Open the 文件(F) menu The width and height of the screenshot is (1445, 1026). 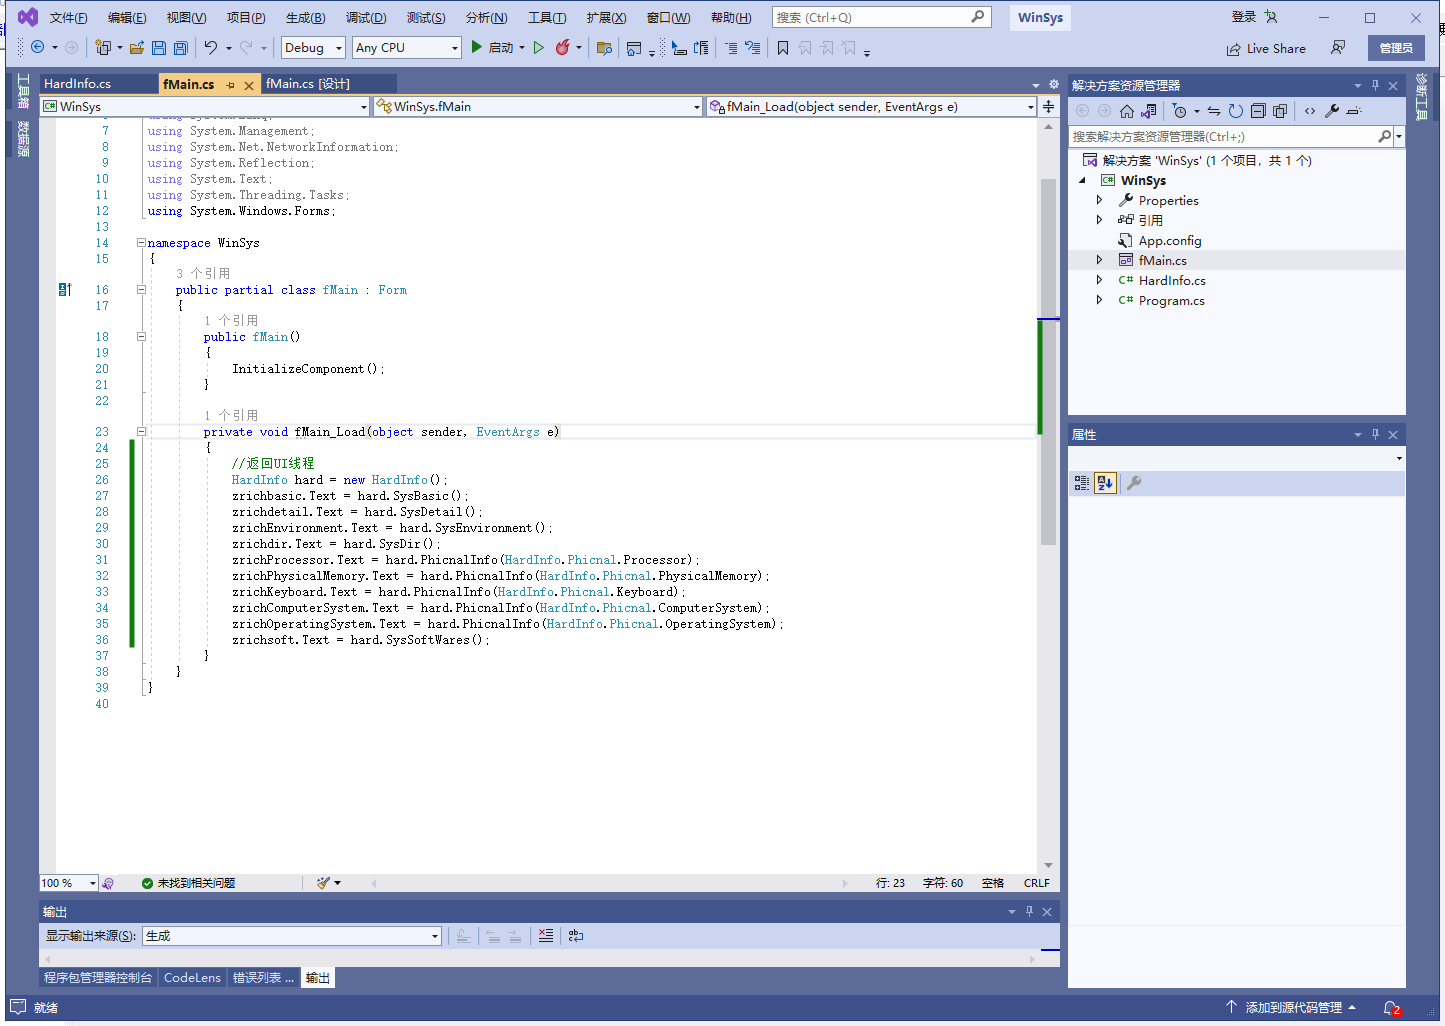pos(68,18)
